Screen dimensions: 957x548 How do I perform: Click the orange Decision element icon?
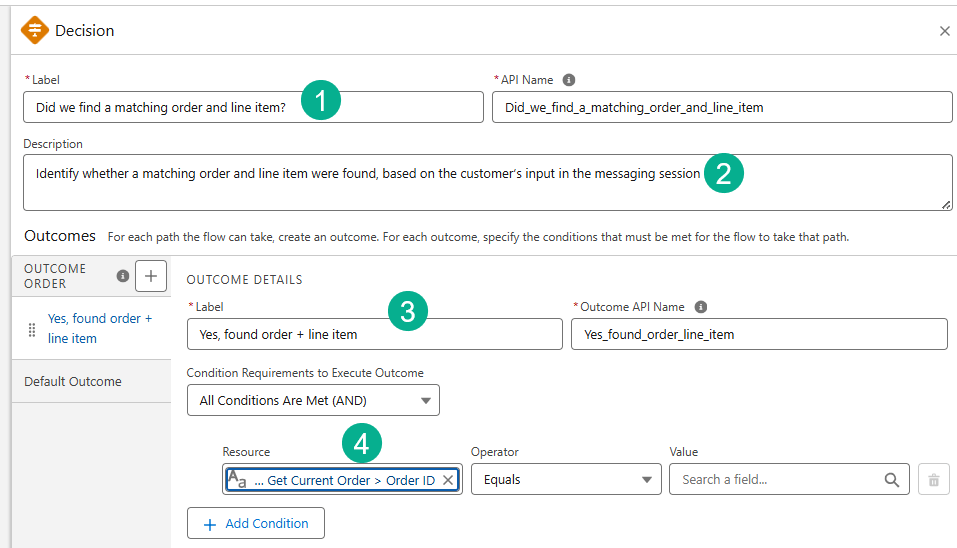35,31
